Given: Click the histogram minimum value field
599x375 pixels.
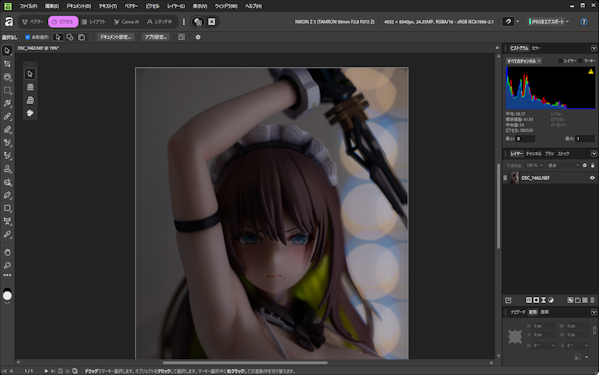Looking at the screenshot, I should (525, 139).
